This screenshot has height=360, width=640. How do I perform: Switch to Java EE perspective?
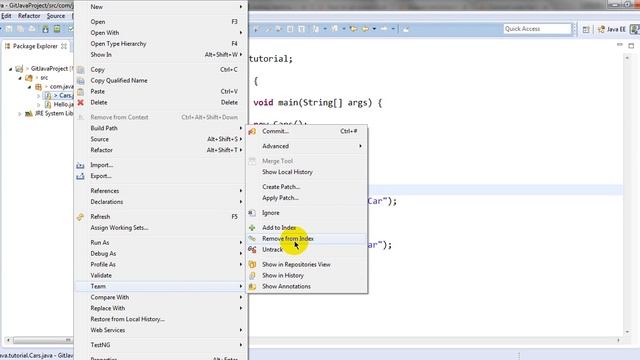(x=611, y=29)
